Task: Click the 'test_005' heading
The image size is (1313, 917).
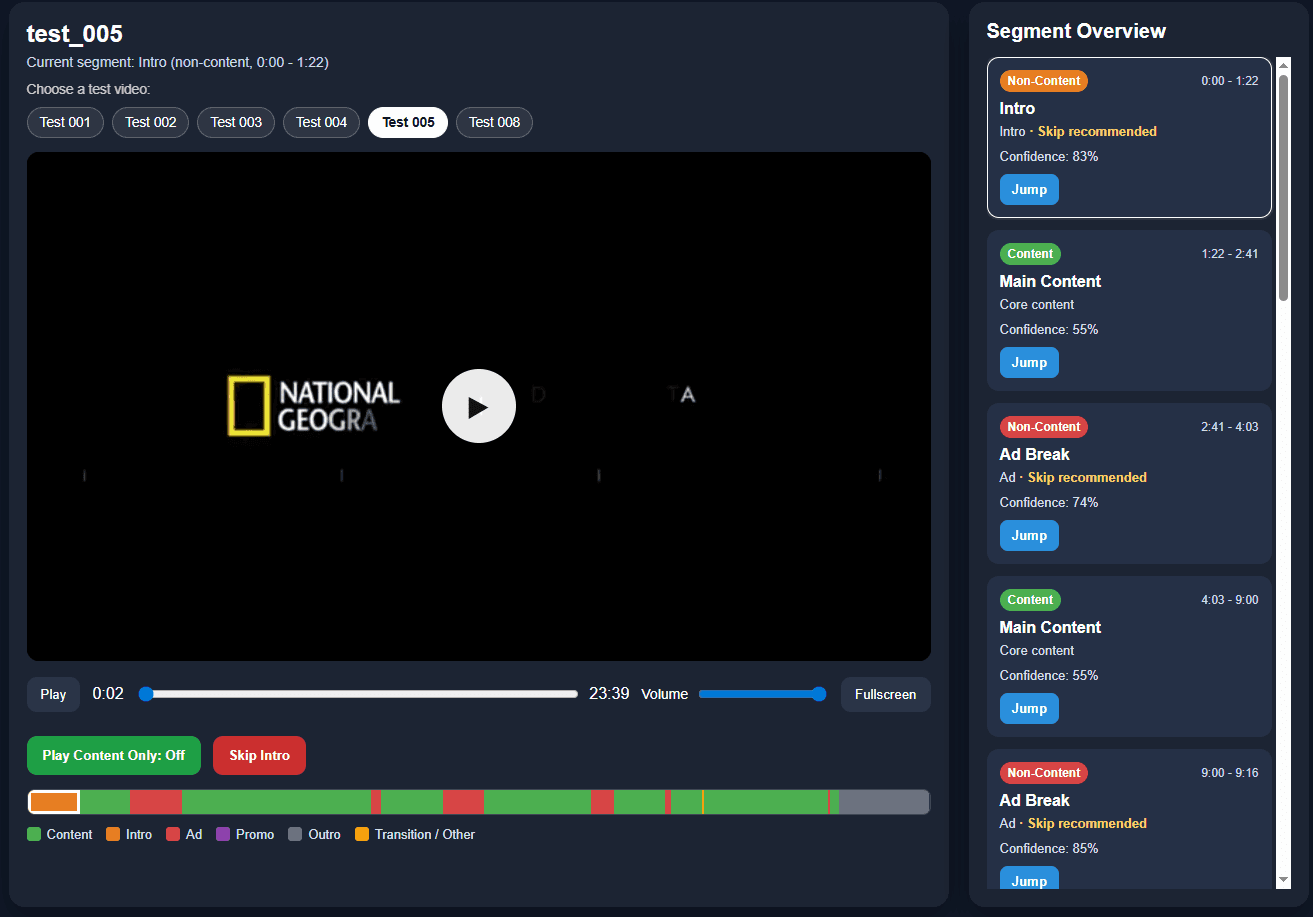Action: [x=75, y=33]
